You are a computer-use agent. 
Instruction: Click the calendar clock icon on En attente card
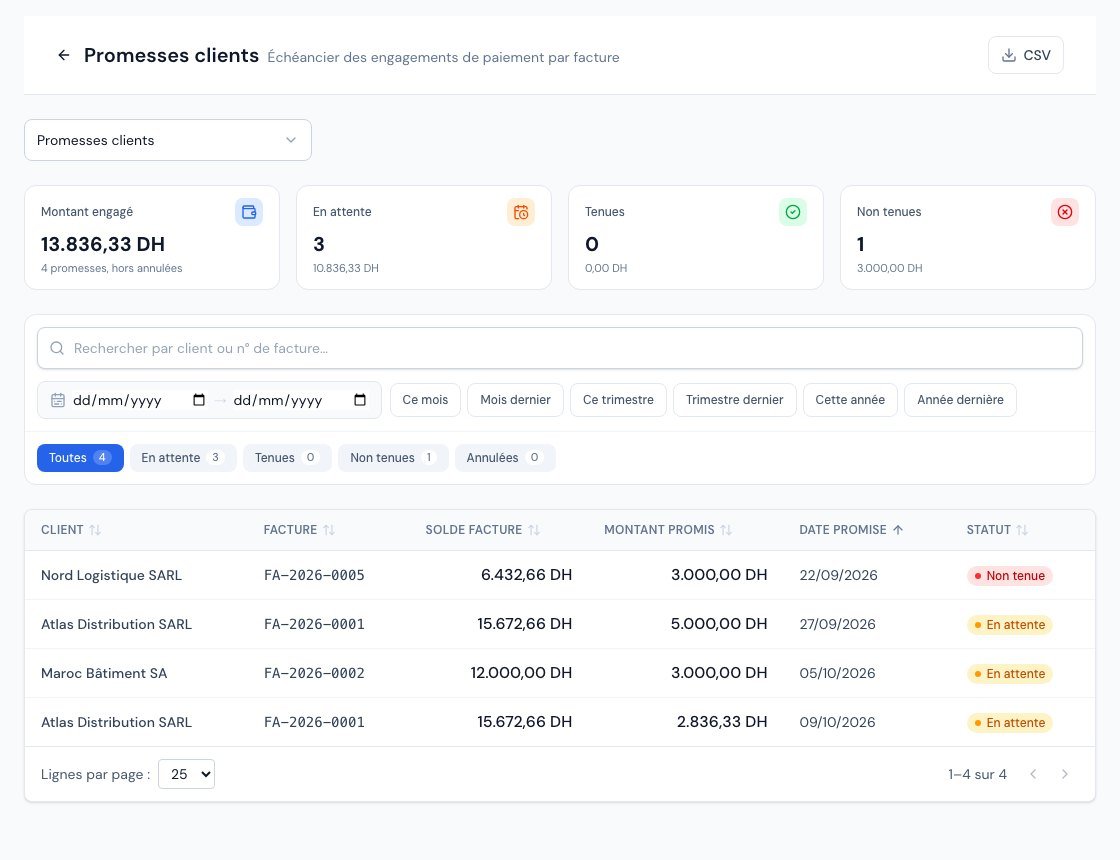(521, 212)
